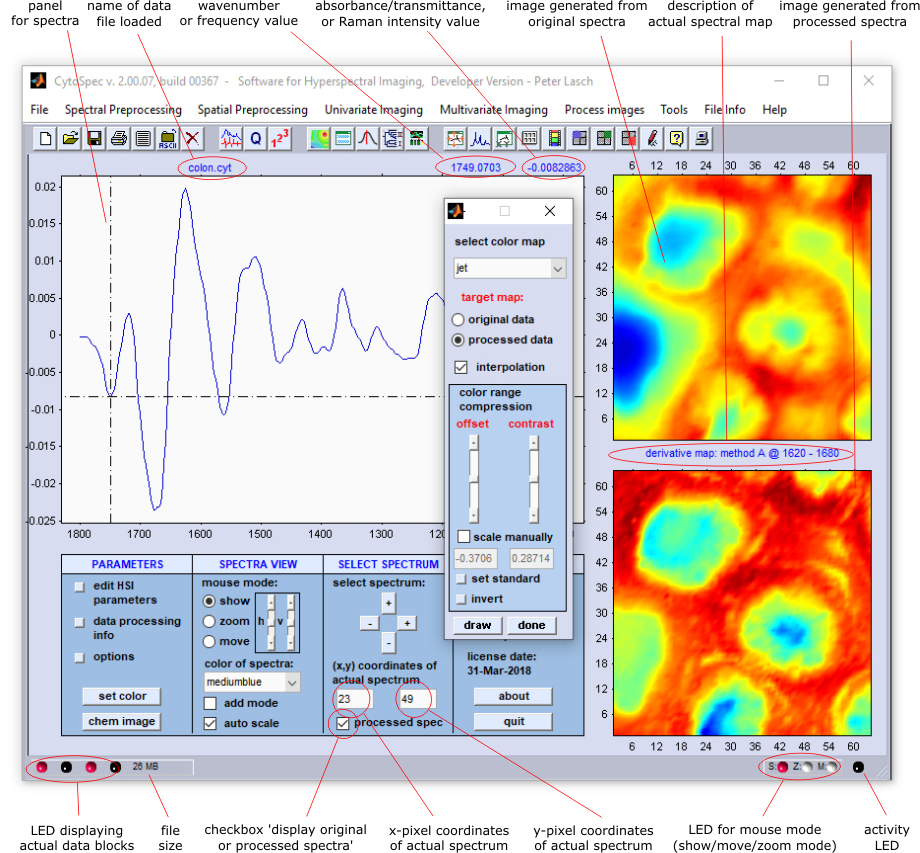
Task: Select the Q quality test toolbar icon
Action: [x=256, y=138]
